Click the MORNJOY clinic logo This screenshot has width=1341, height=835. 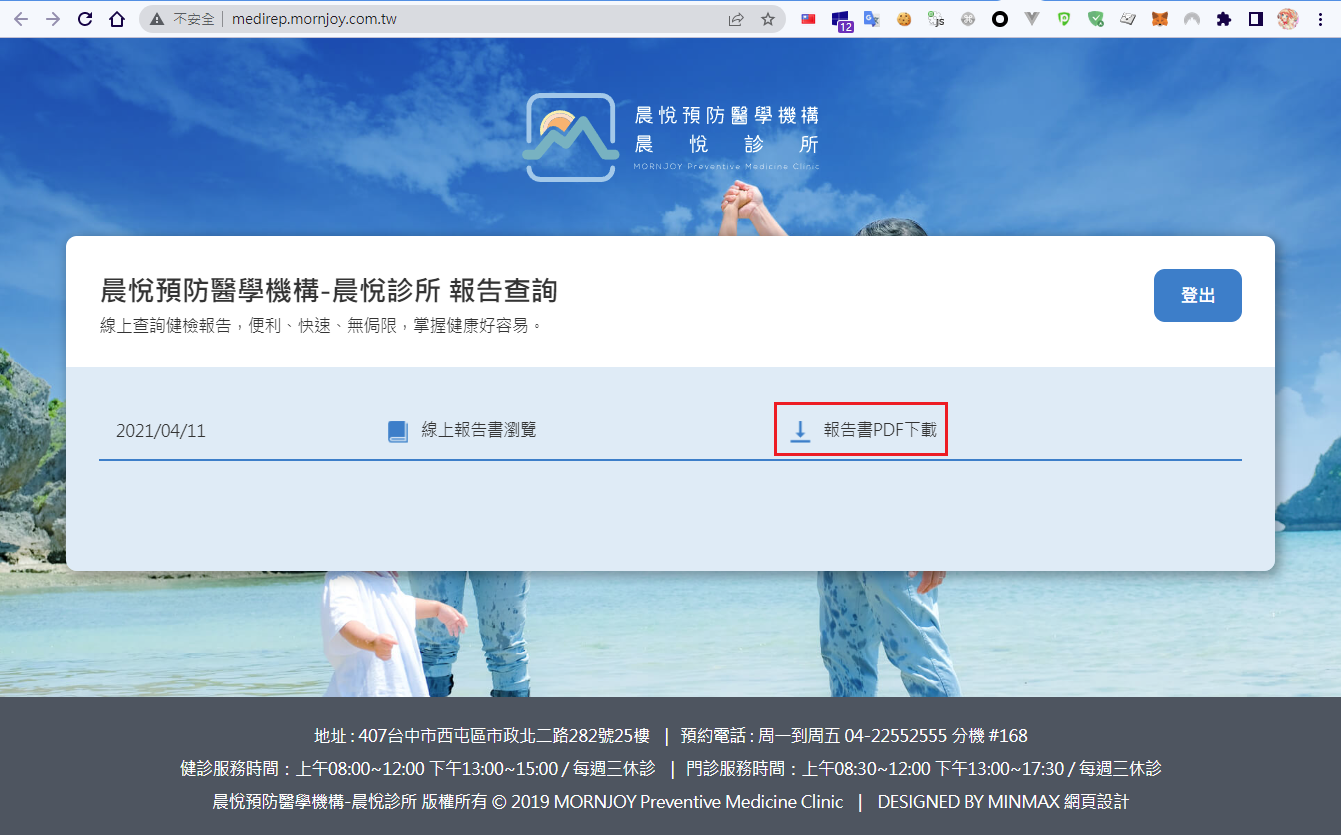click(671, 137)
